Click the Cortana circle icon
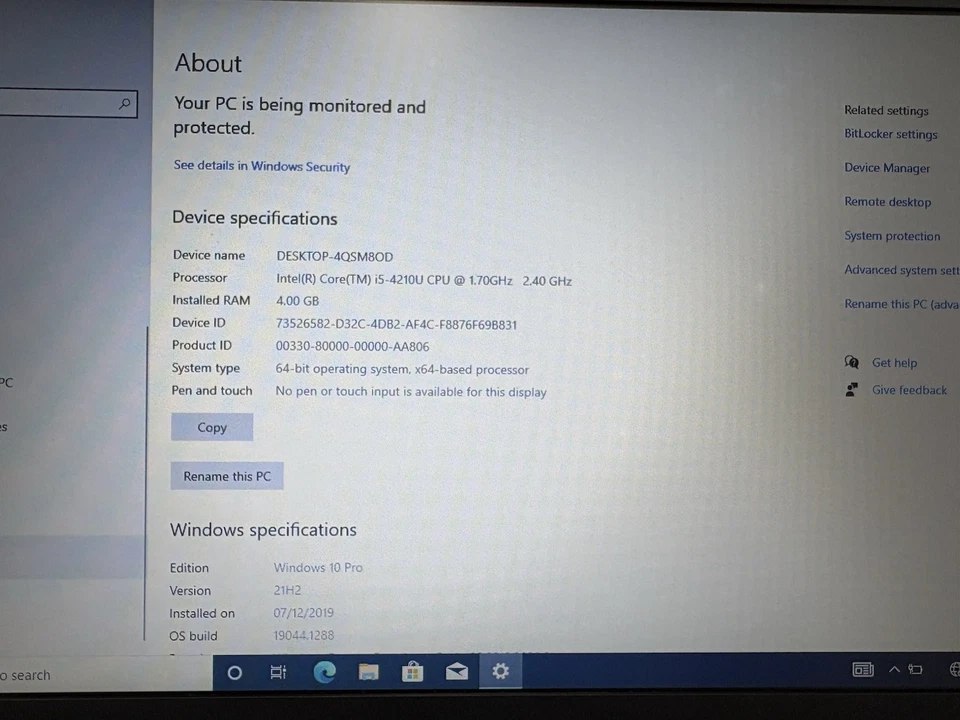The width and height of the screenshot is (960, 720). pos(234,673)
